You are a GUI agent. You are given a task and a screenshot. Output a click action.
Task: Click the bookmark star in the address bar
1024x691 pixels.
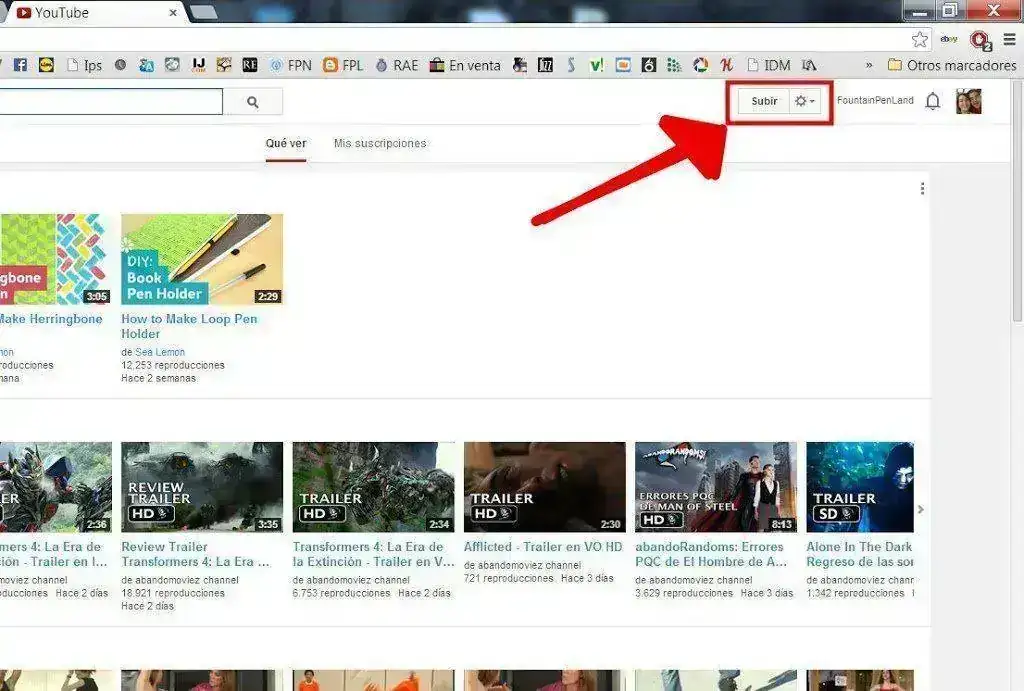(x=919, y=40)
